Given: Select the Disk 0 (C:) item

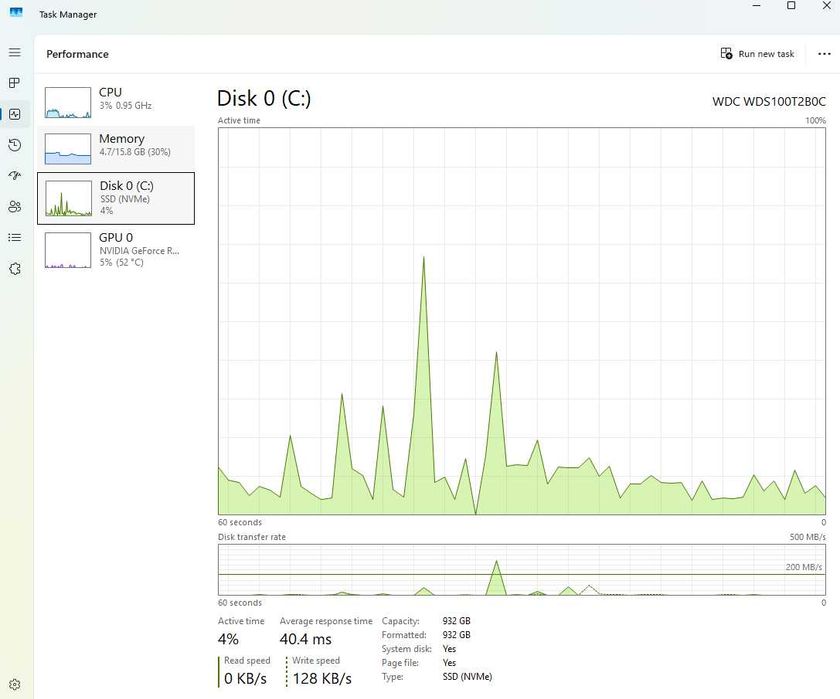Looking at the screenshot, I should (116, 198).
